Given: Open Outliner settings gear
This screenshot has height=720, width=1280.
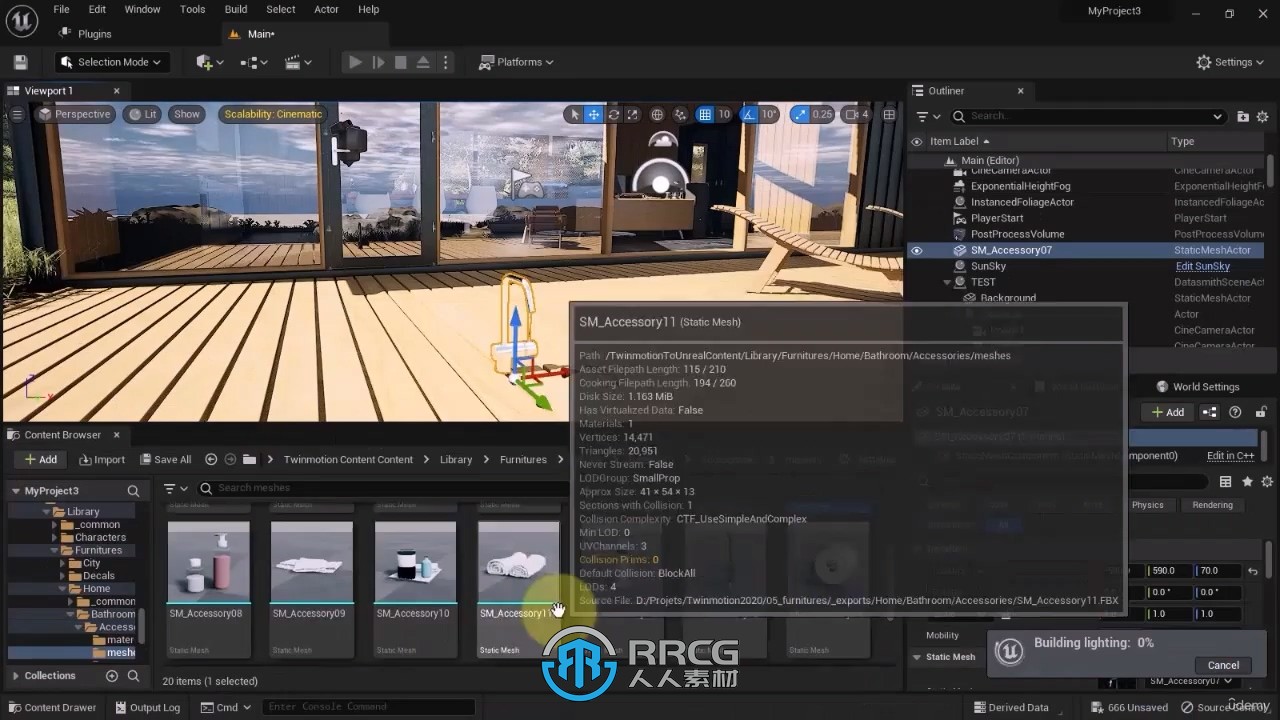Looking at the screenshot, I should tap(1262, 116).
